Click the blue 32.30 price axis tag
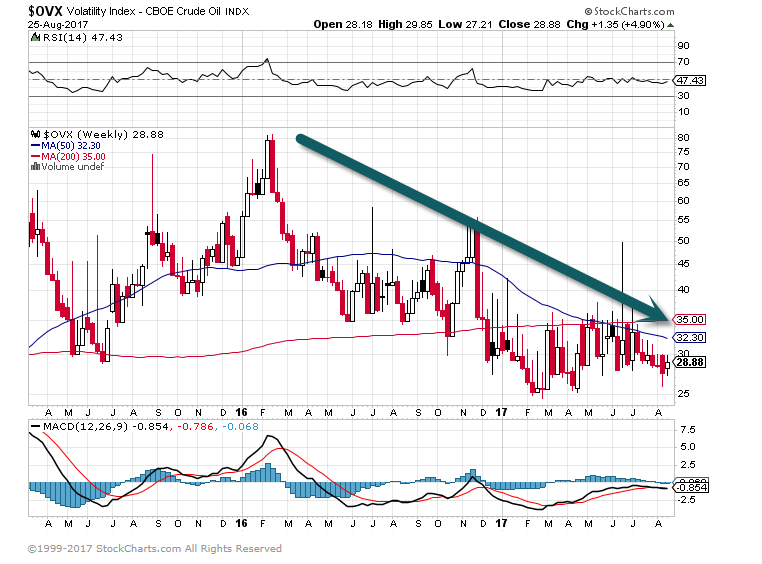The height and width of the screenshot is (564, 762). point(690,337)
